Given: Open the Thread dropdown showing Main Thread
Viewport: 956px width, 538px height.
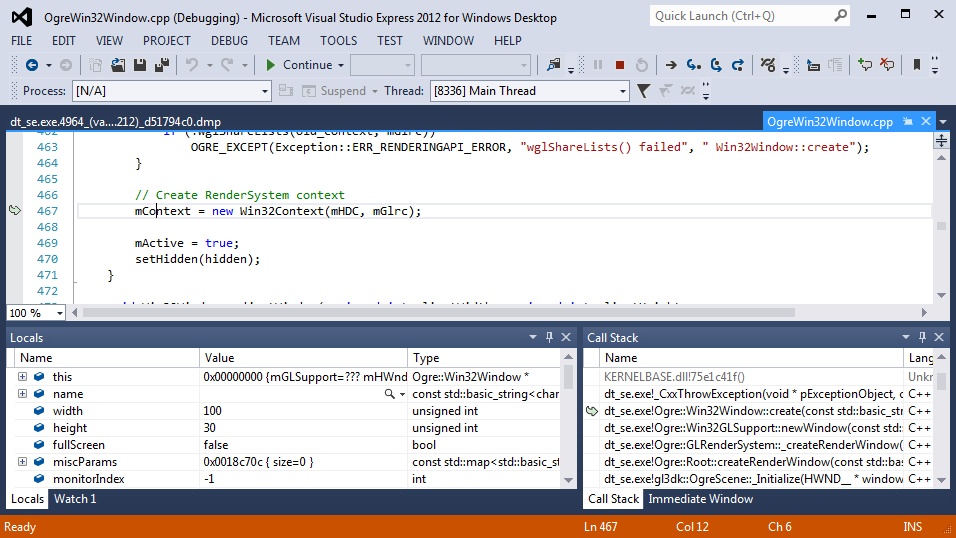Looking at the screenshot, I should (622, 91).
